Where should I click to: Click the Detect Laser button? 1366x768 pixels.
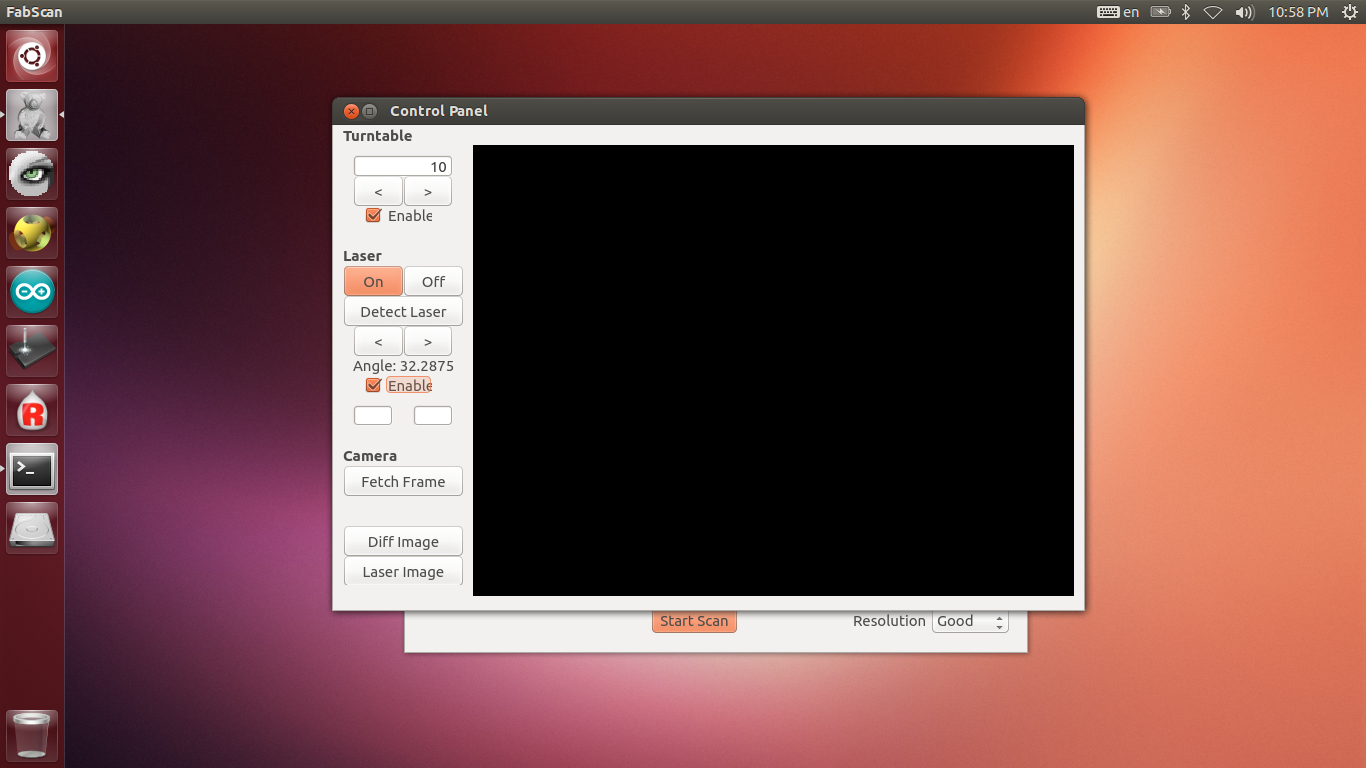tap(403, 312)
